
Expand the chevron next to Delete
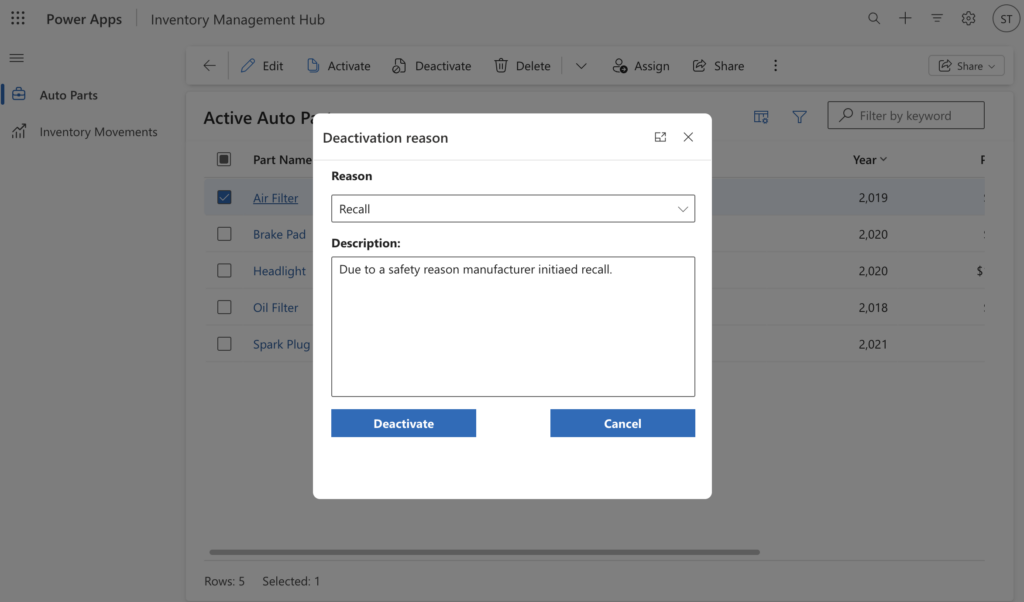click(x=581, y=66)
